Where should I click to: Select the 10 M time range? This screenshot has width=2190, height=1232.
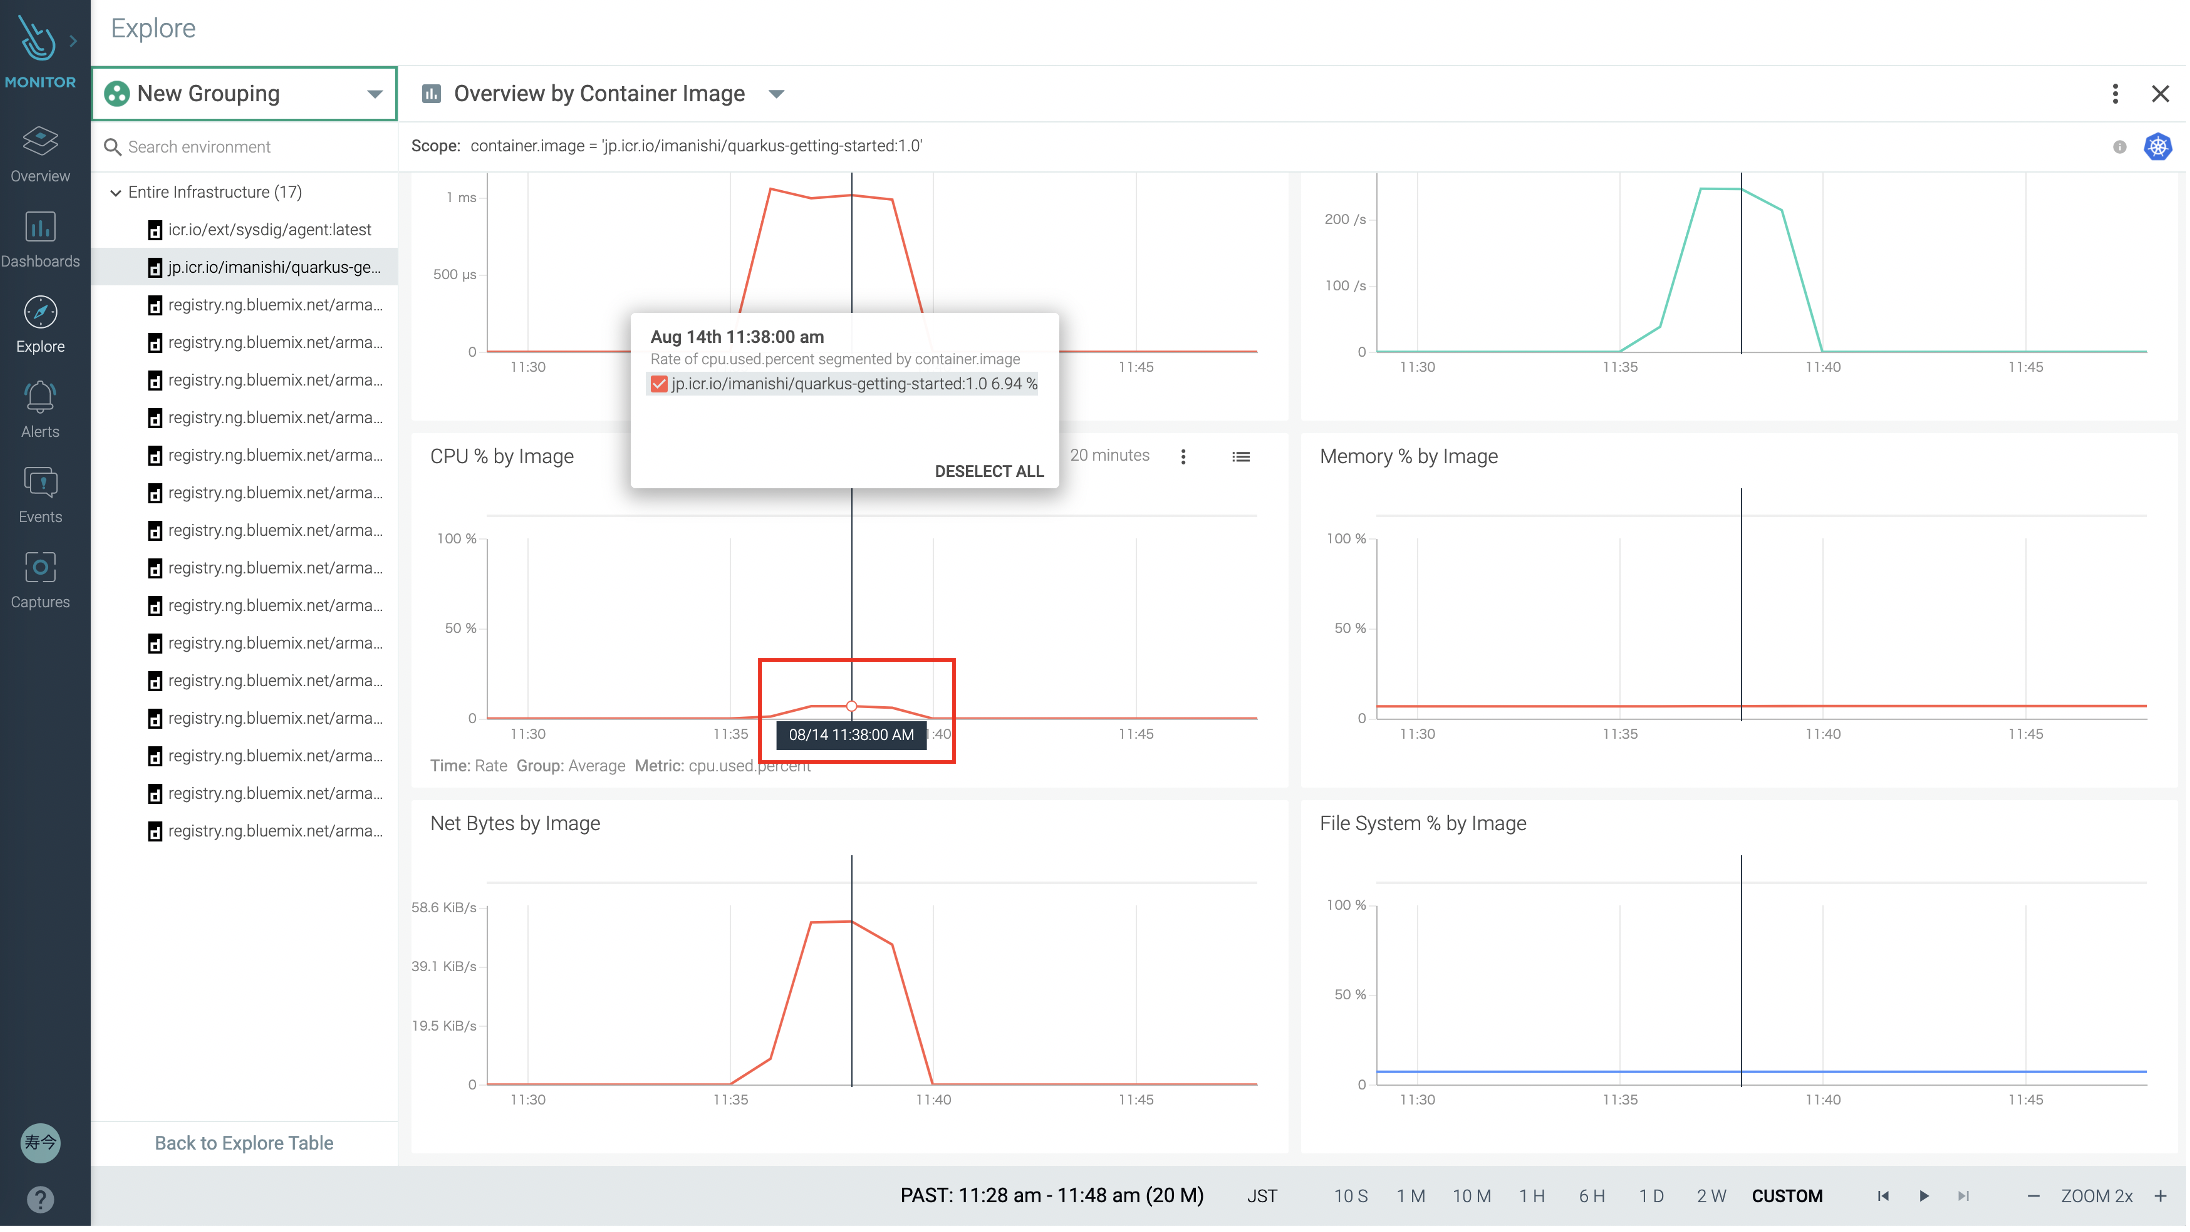point(1471,1196)
